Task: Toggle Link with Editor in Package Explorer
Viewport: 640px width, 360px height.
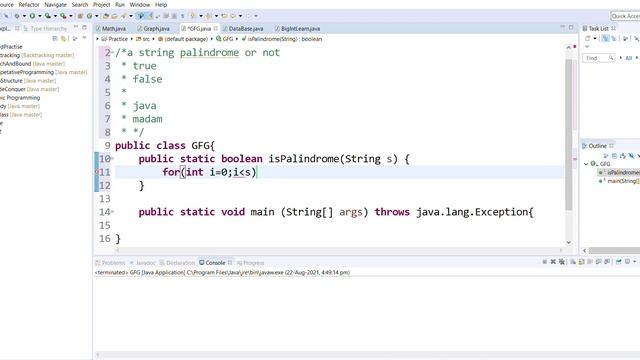Action: pos(63,38)
